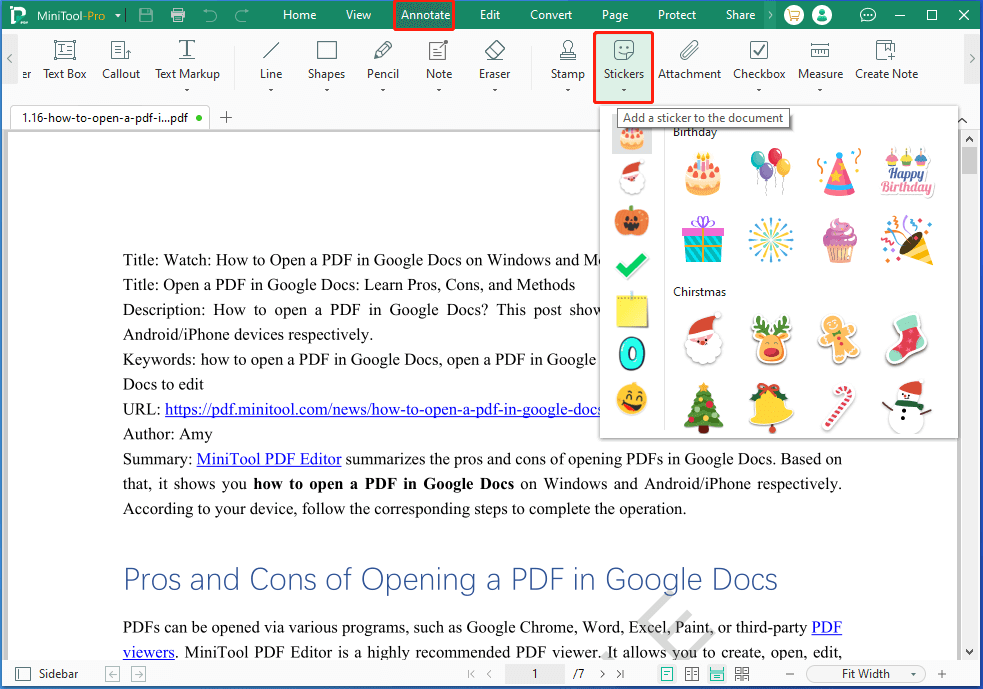Switch to the Annotate tab
Screen dimensions: 983x689
tap(425, 15)
